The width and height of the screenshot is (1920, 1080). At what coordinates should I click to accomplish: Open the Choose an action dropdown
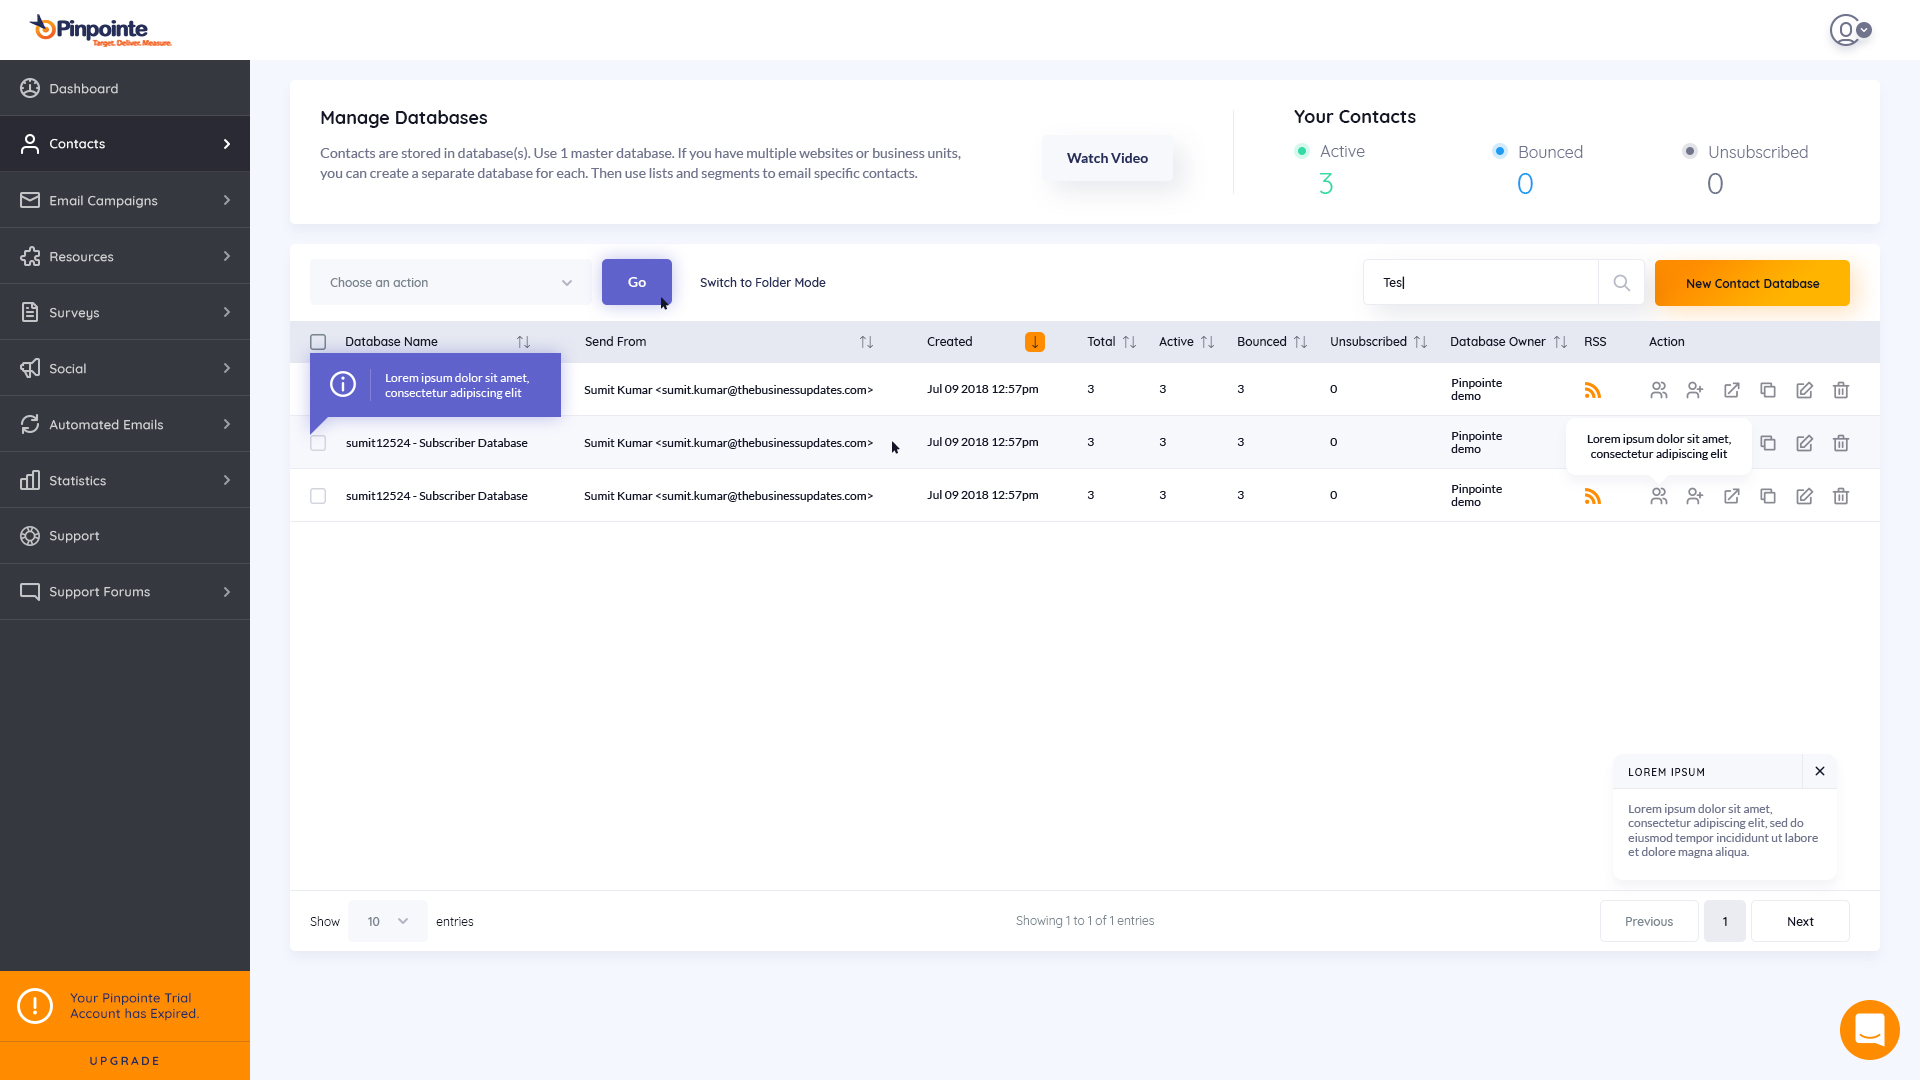tap(450, 283)
